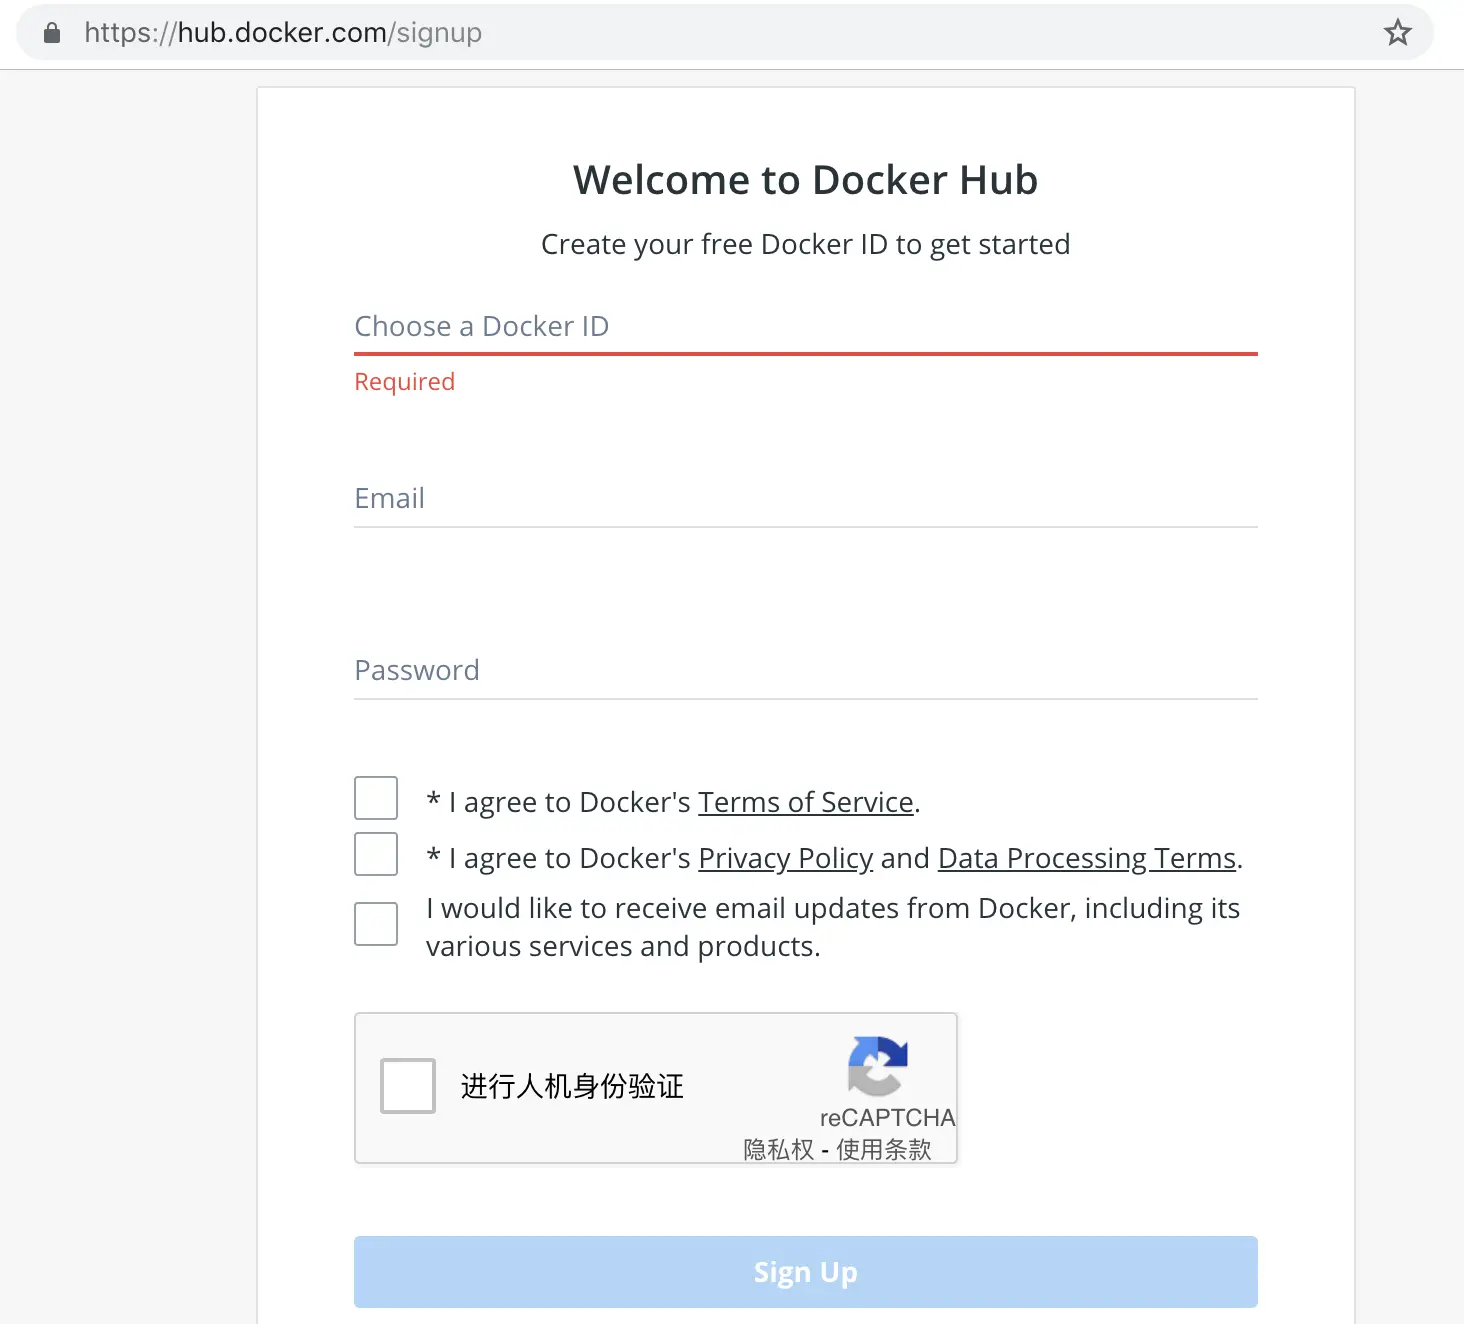The image size is (1464, 1324).
Task: Focus the Password input field
Action: [806, 671]
